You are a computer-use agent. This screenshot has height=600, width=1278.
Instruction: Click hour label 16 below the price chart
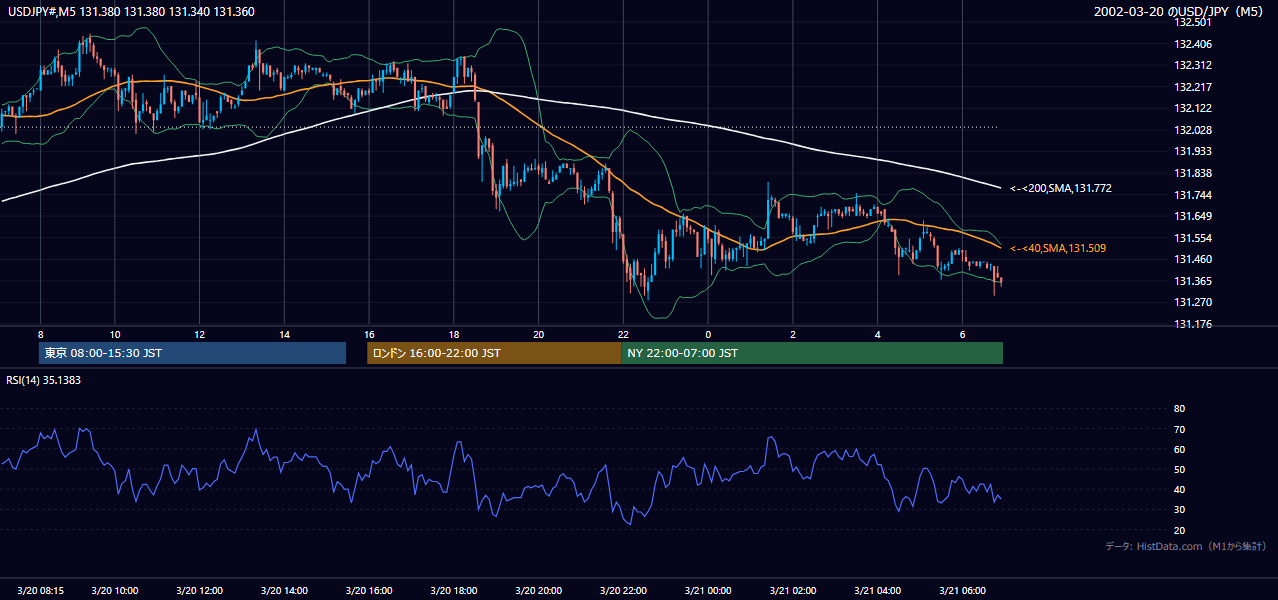point(369,334)
